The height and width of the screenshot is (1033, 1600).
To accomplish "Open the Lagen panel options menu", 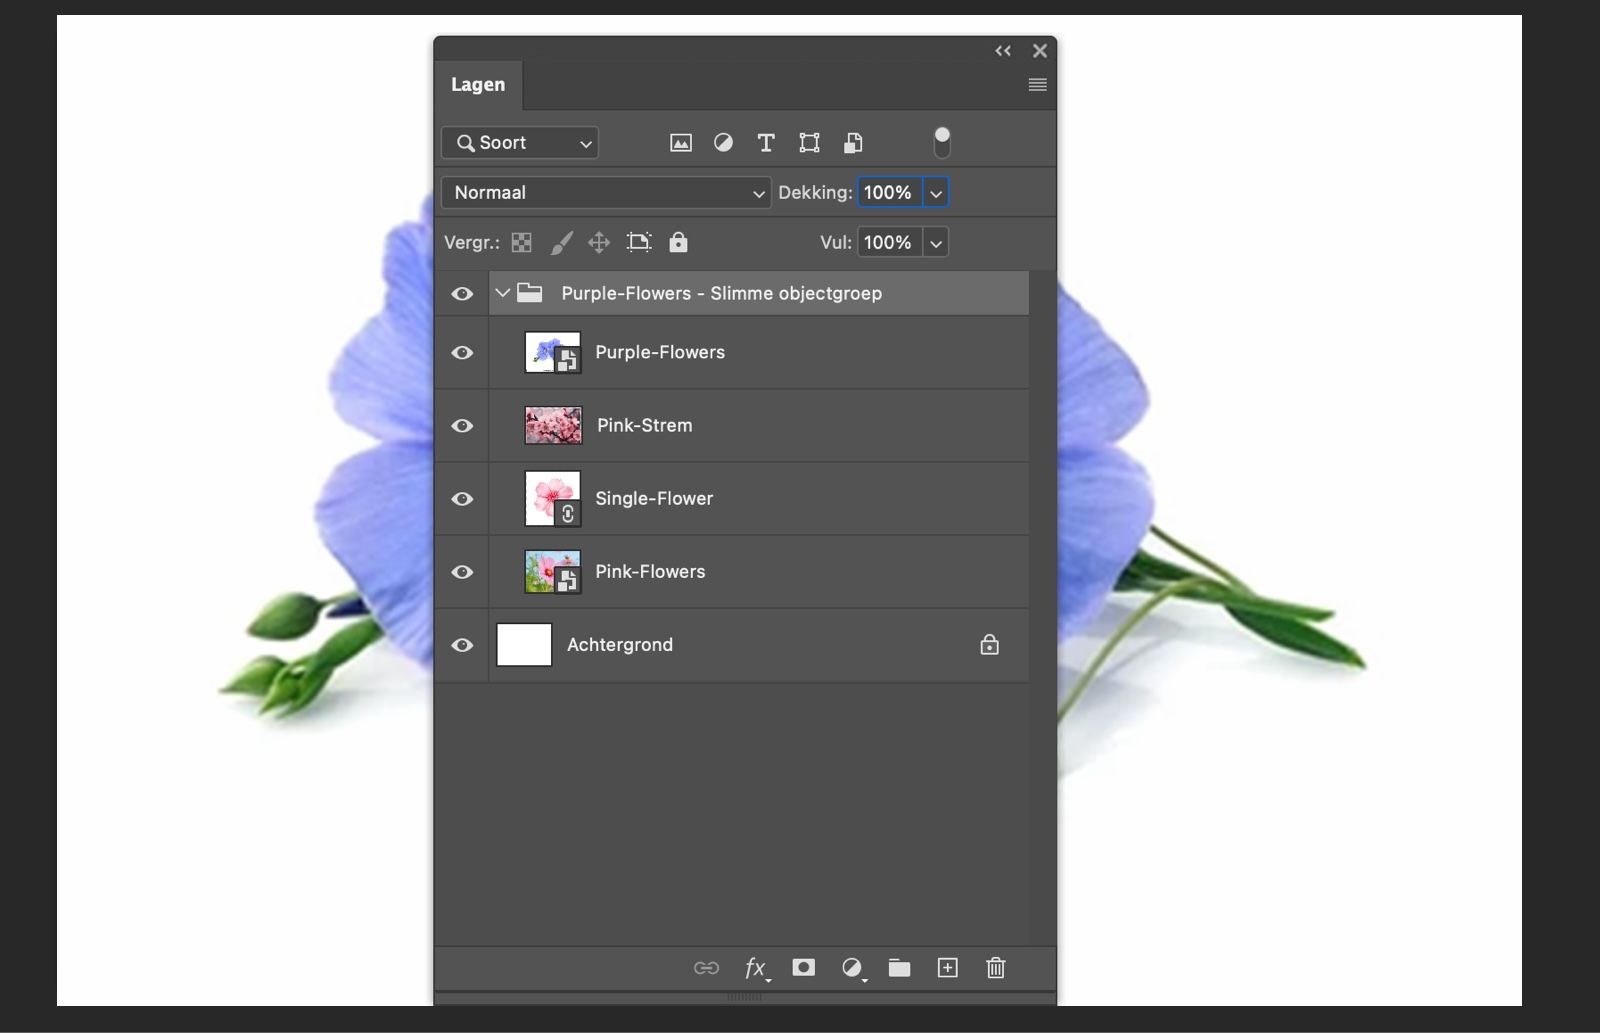I will click(1038, 85).
